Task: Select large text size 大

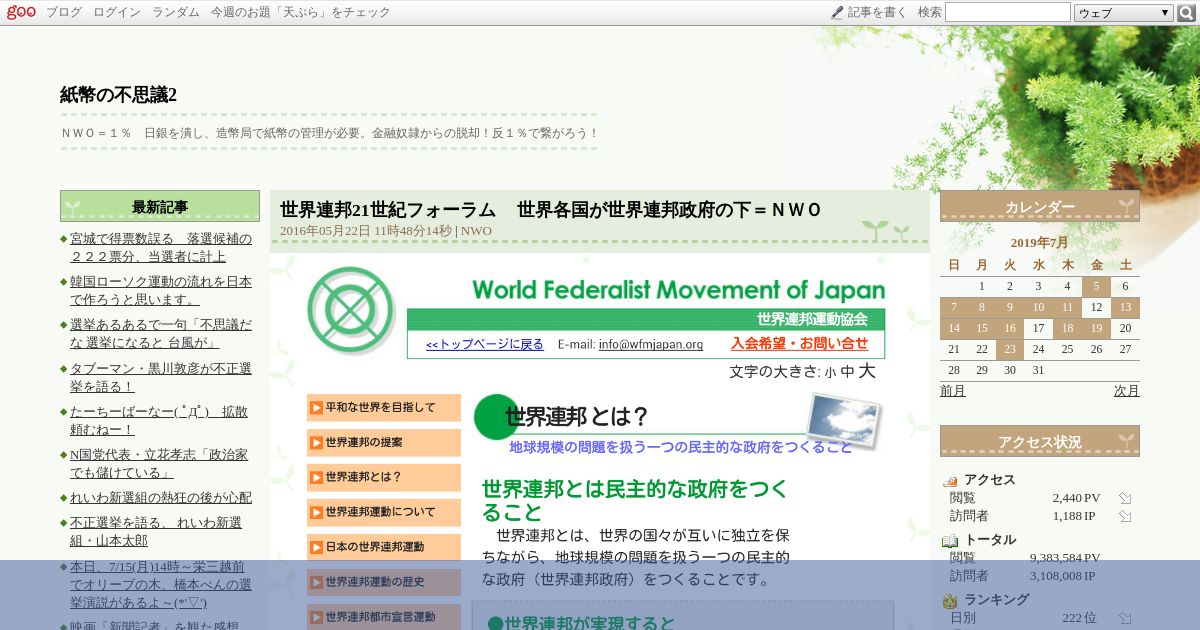Action: pos(867,371)
